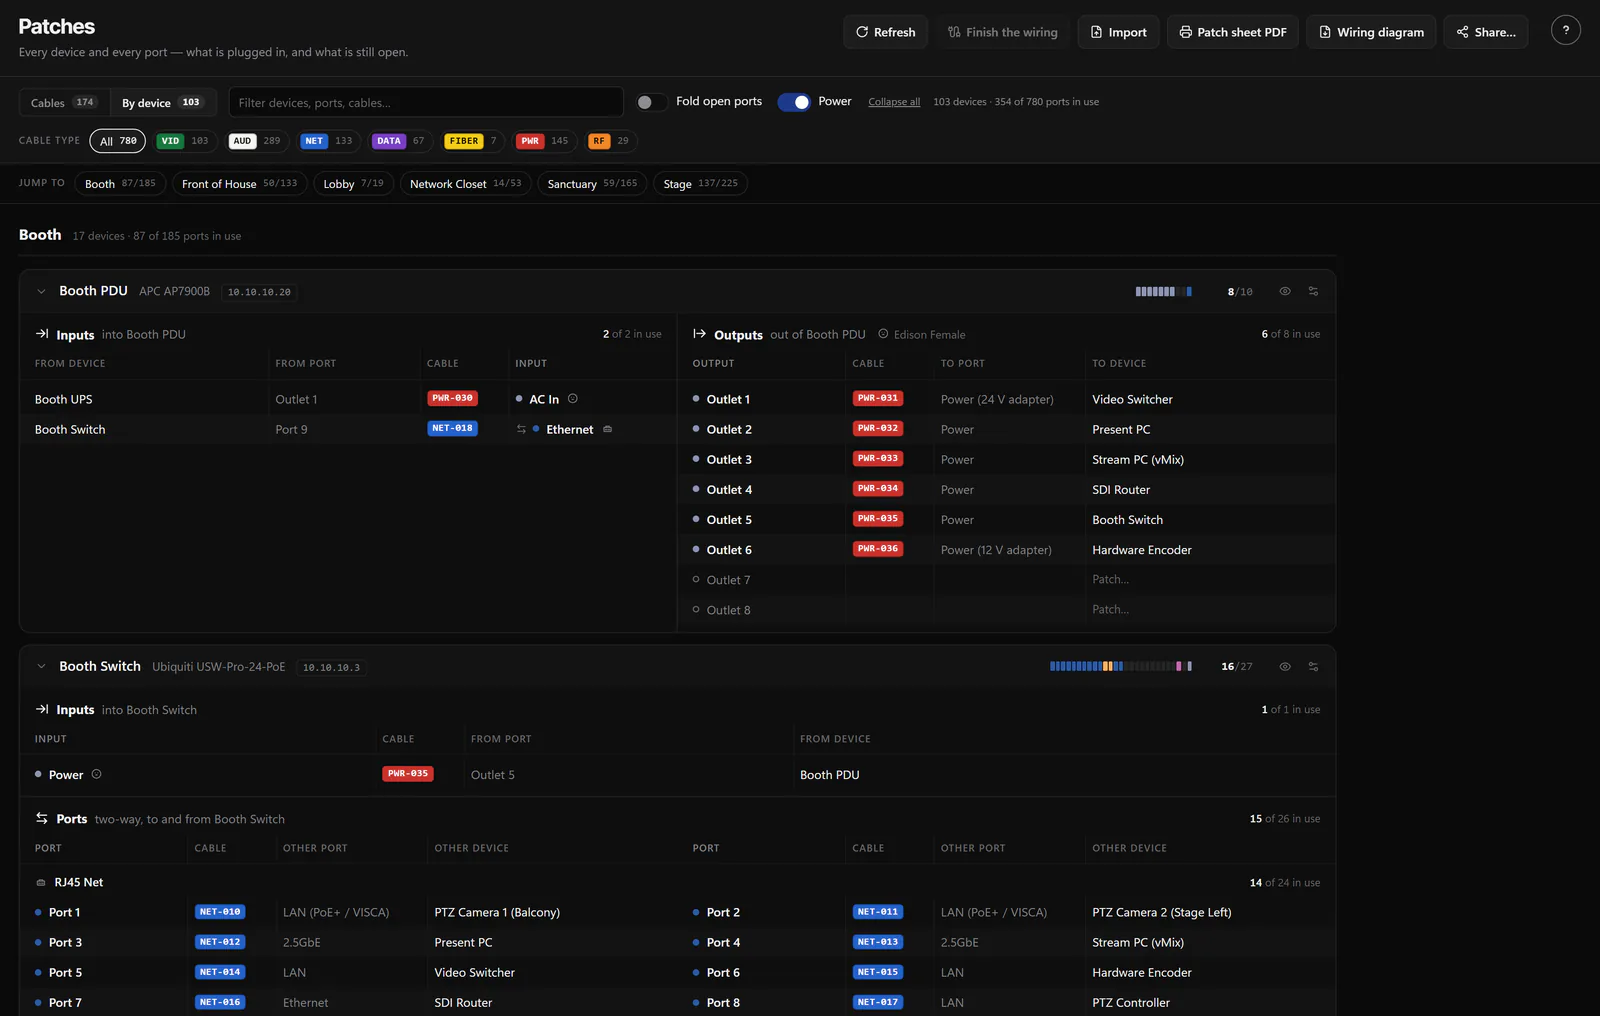Image resolution: width=1600 pixels, height=1016 pixels.
Task: Click the Booth Switch port usage bar
Action: pyautogui.click(x=1121, y=667)
